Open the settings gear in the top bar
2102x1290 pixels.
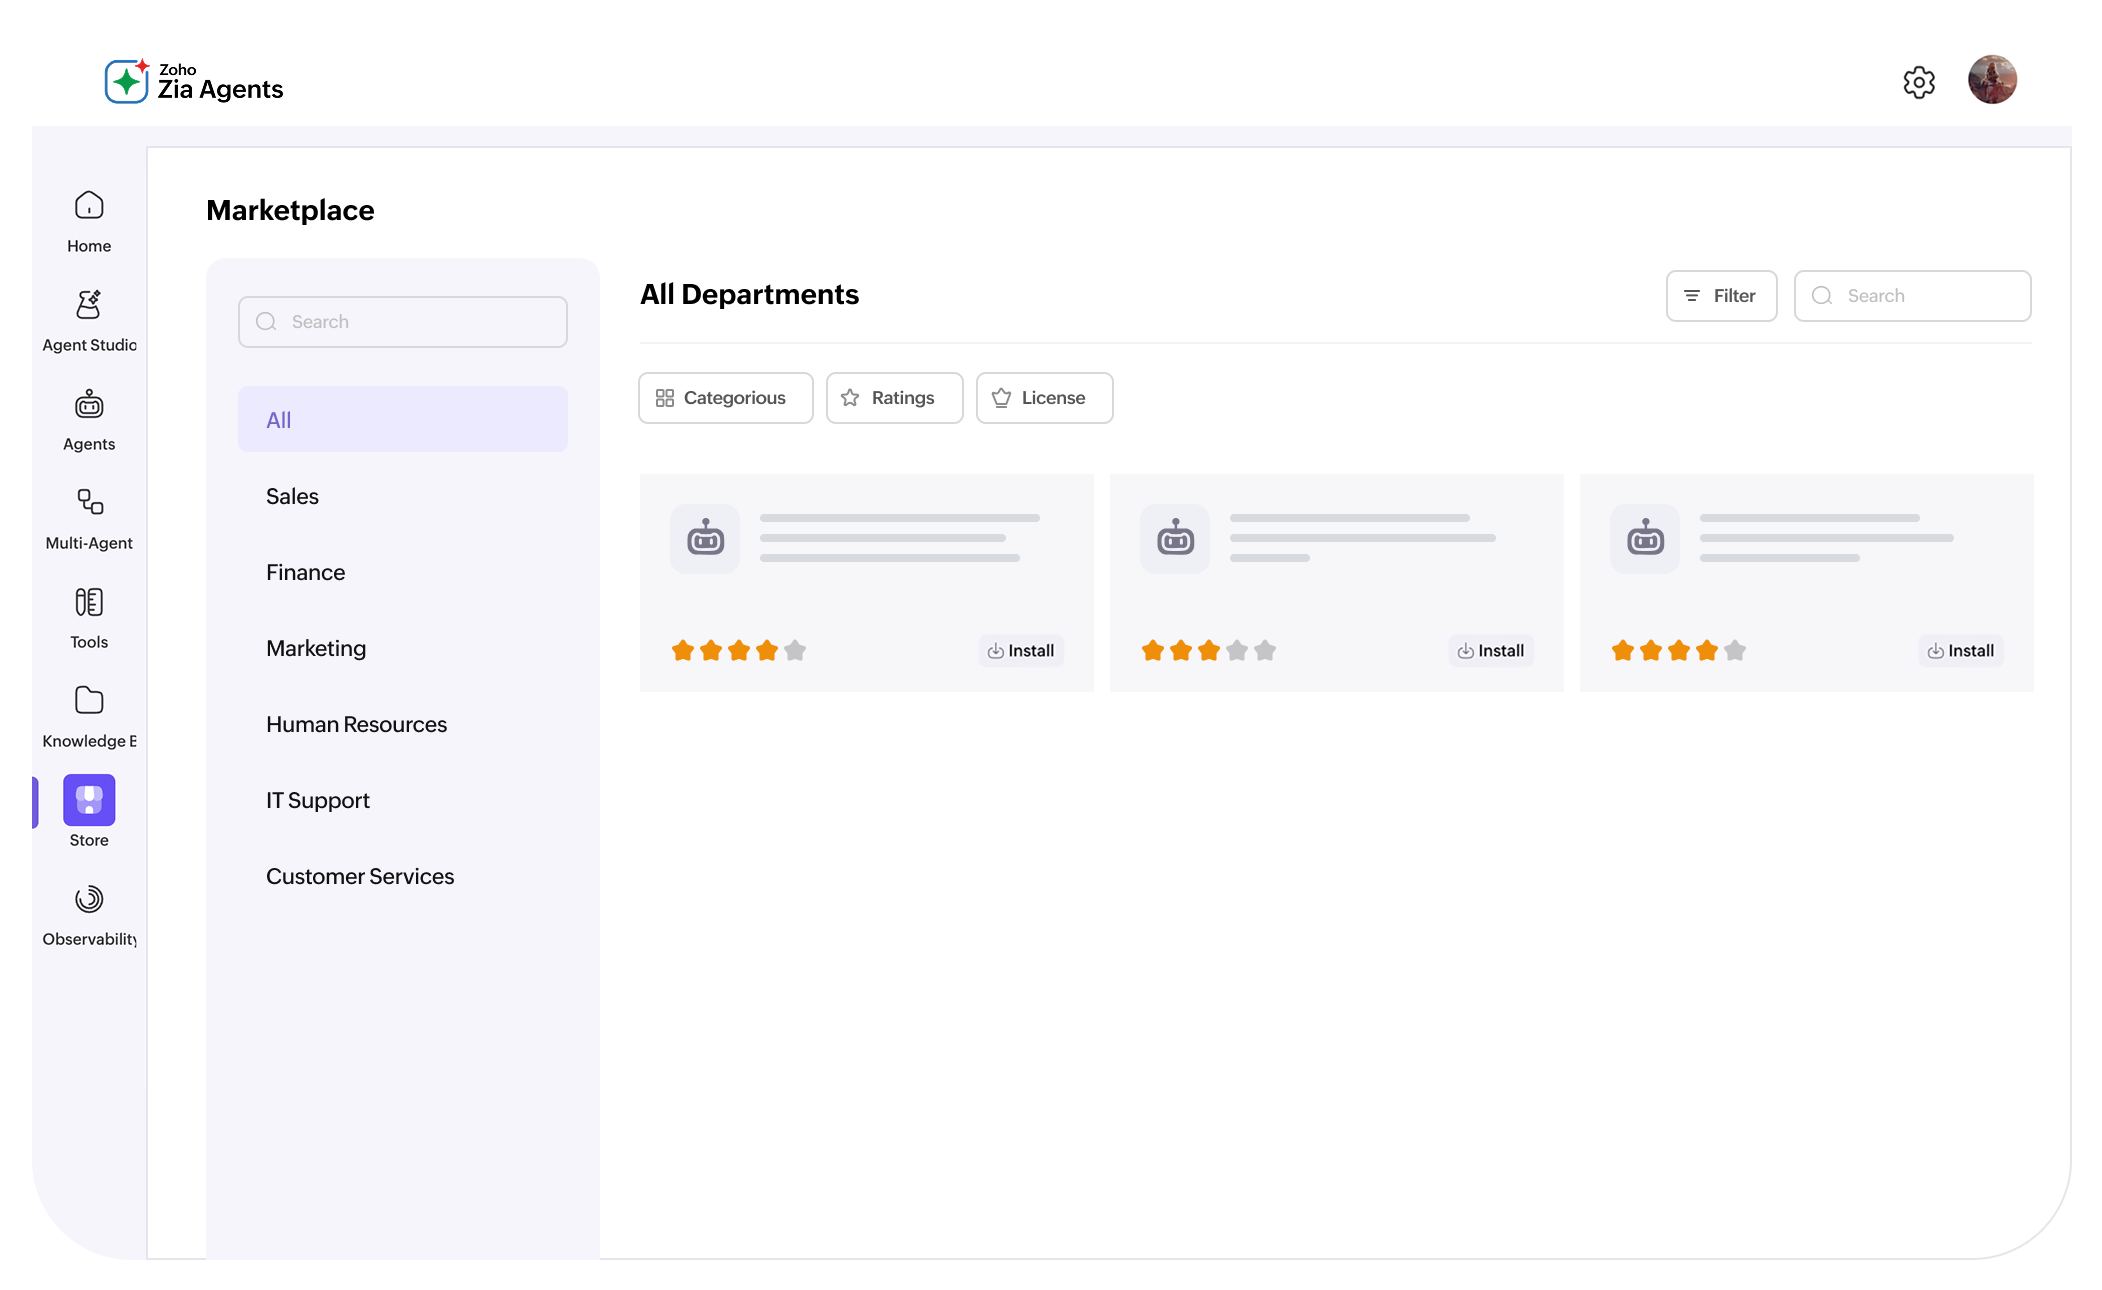click(x=1918, y=82)
